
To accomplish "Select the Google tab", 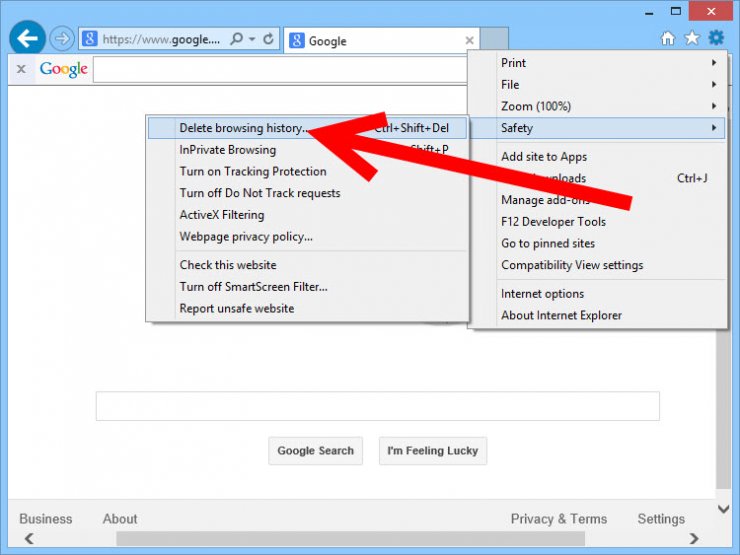I will (381, 41).
